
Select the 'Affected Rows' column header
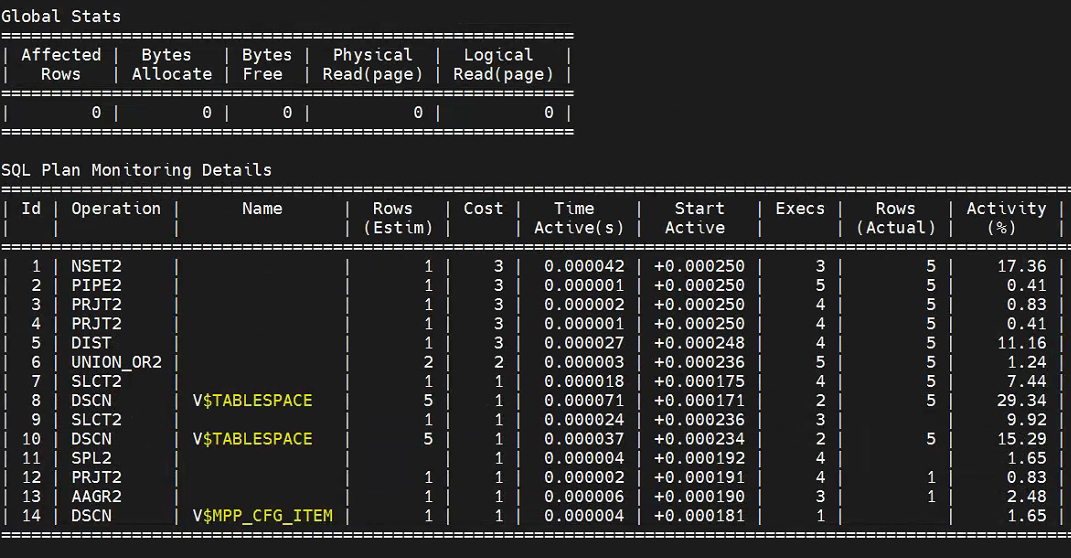[x=61, y=64]
